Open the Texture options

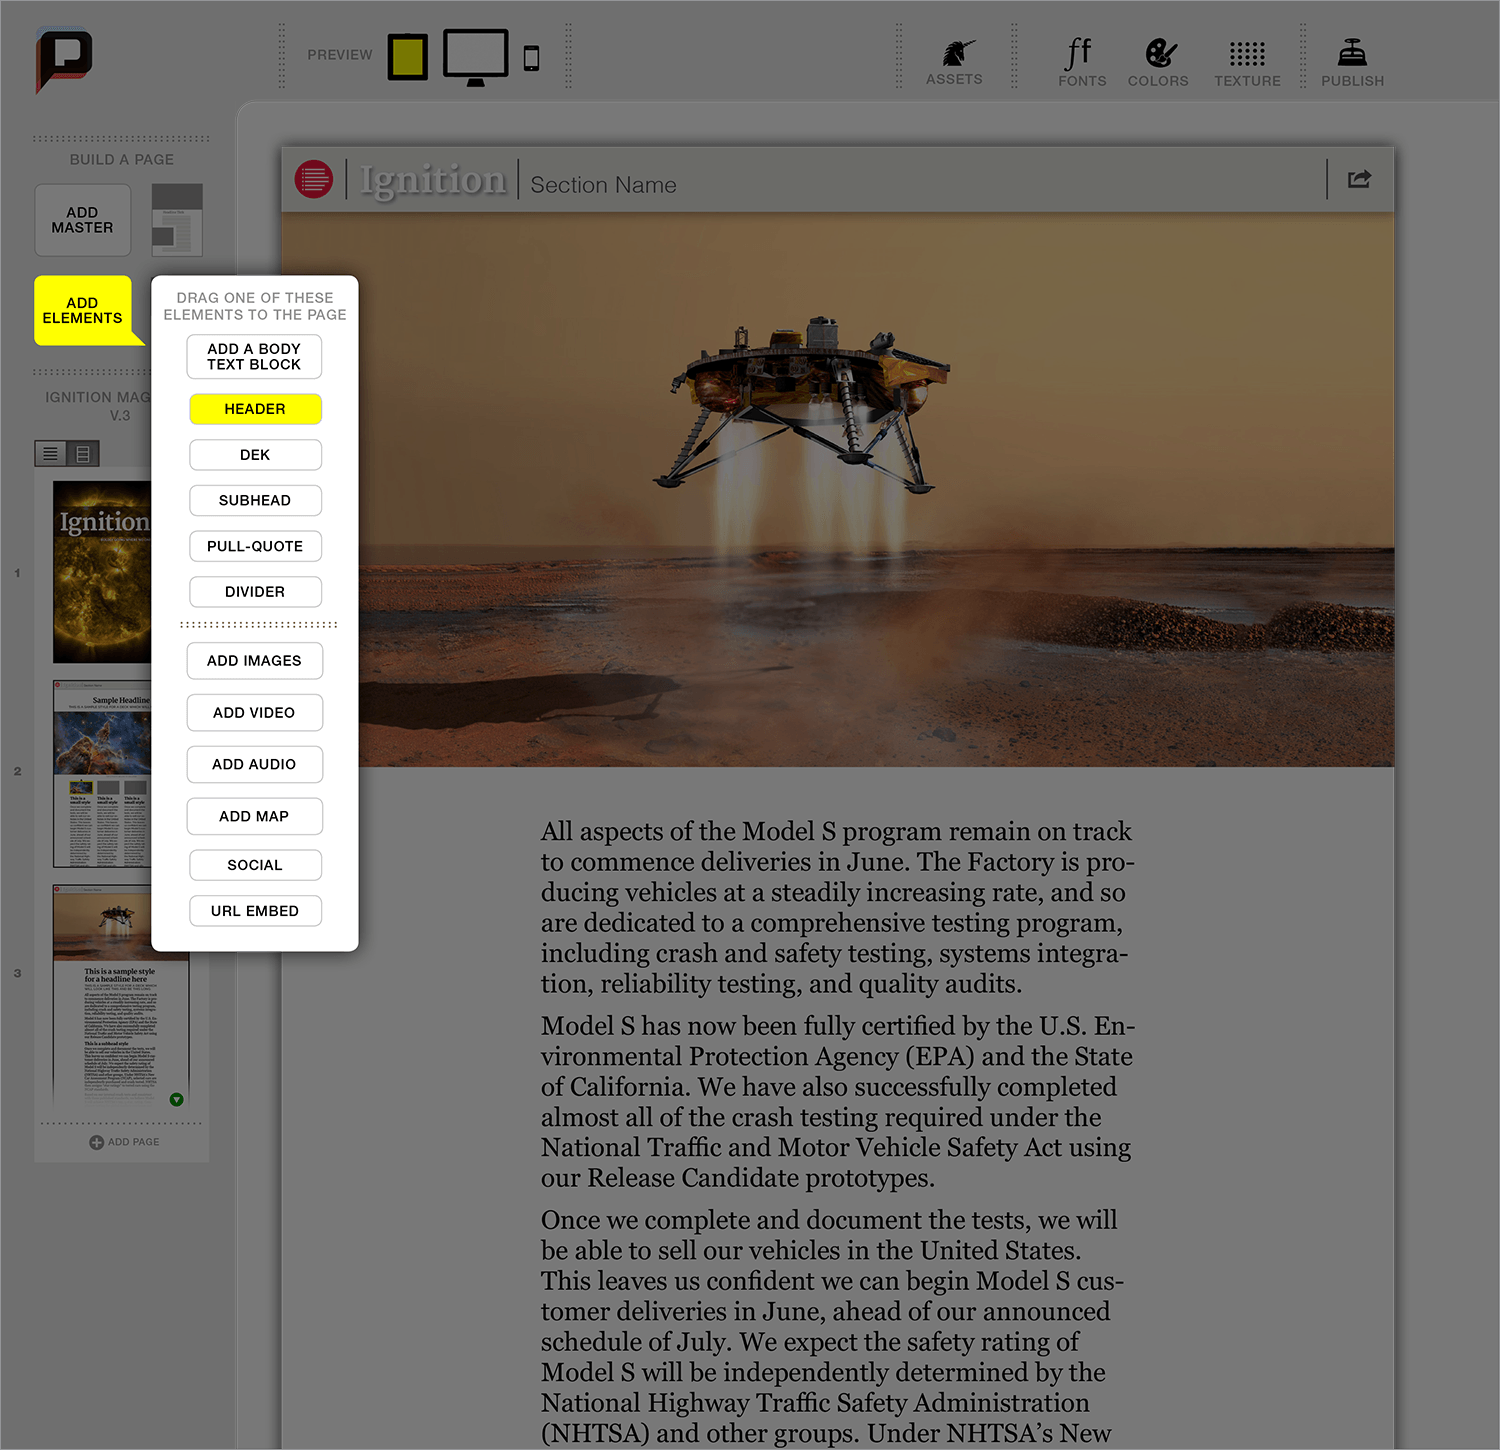pyautogui.click(x=1247, y=62)
